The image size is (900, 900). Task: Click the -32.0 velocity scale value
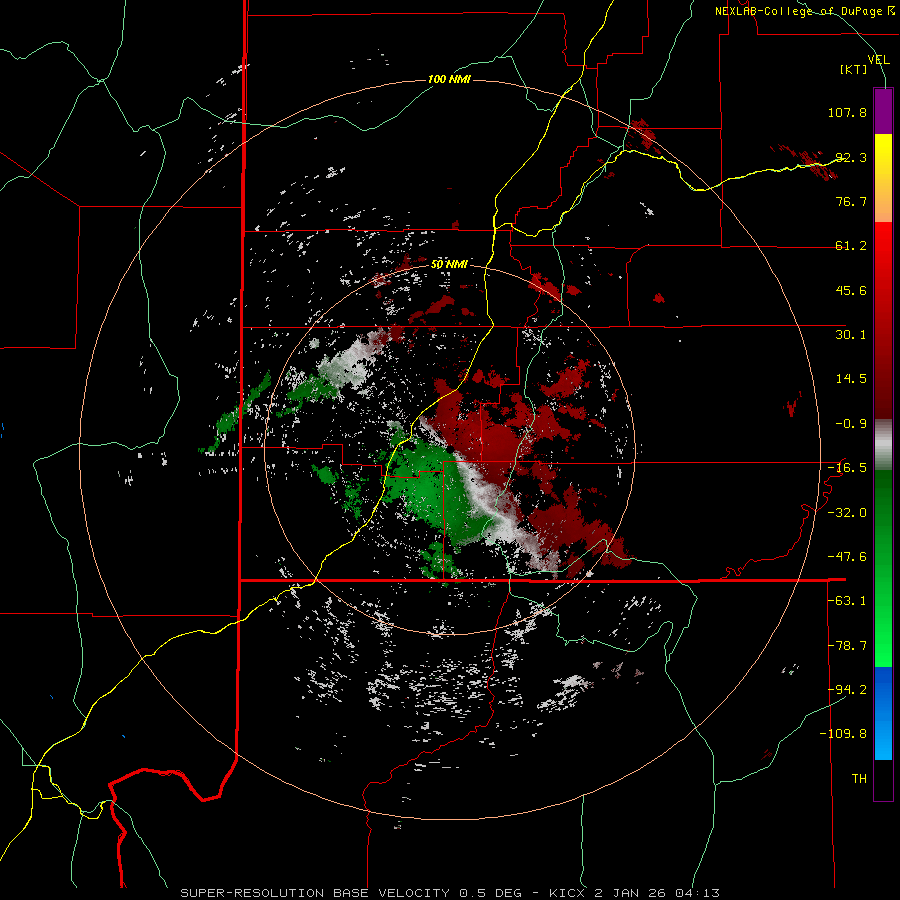tap(847, 513)
